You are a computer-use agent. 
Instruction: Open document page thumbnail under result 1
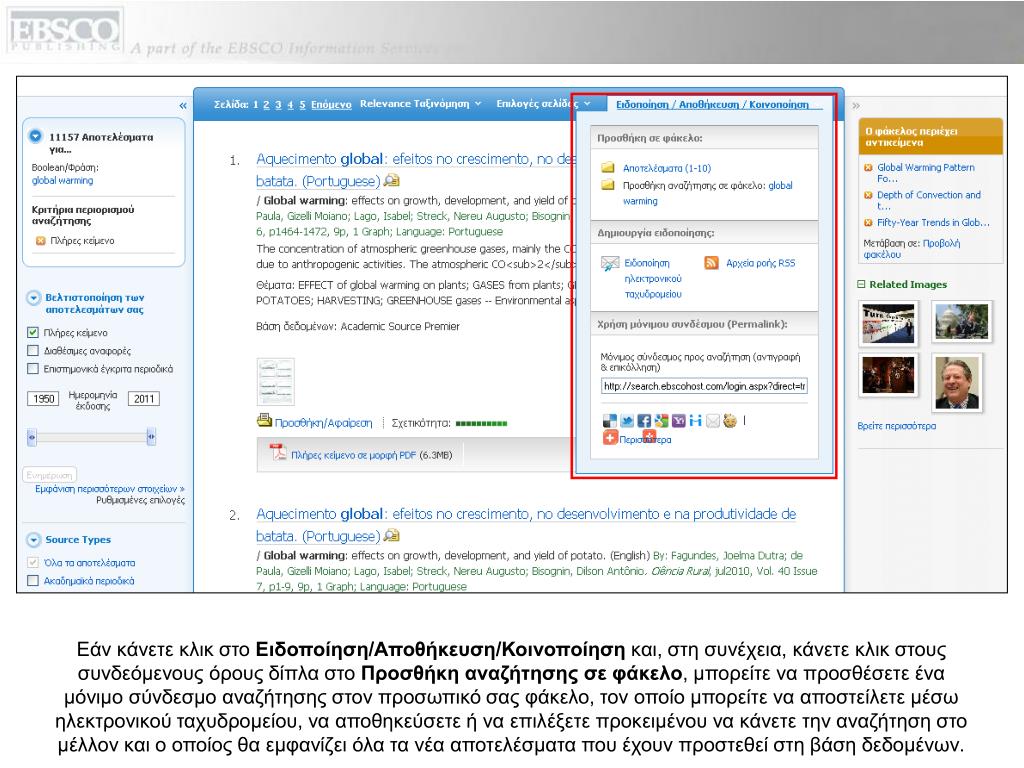click(x=276, y=381)
